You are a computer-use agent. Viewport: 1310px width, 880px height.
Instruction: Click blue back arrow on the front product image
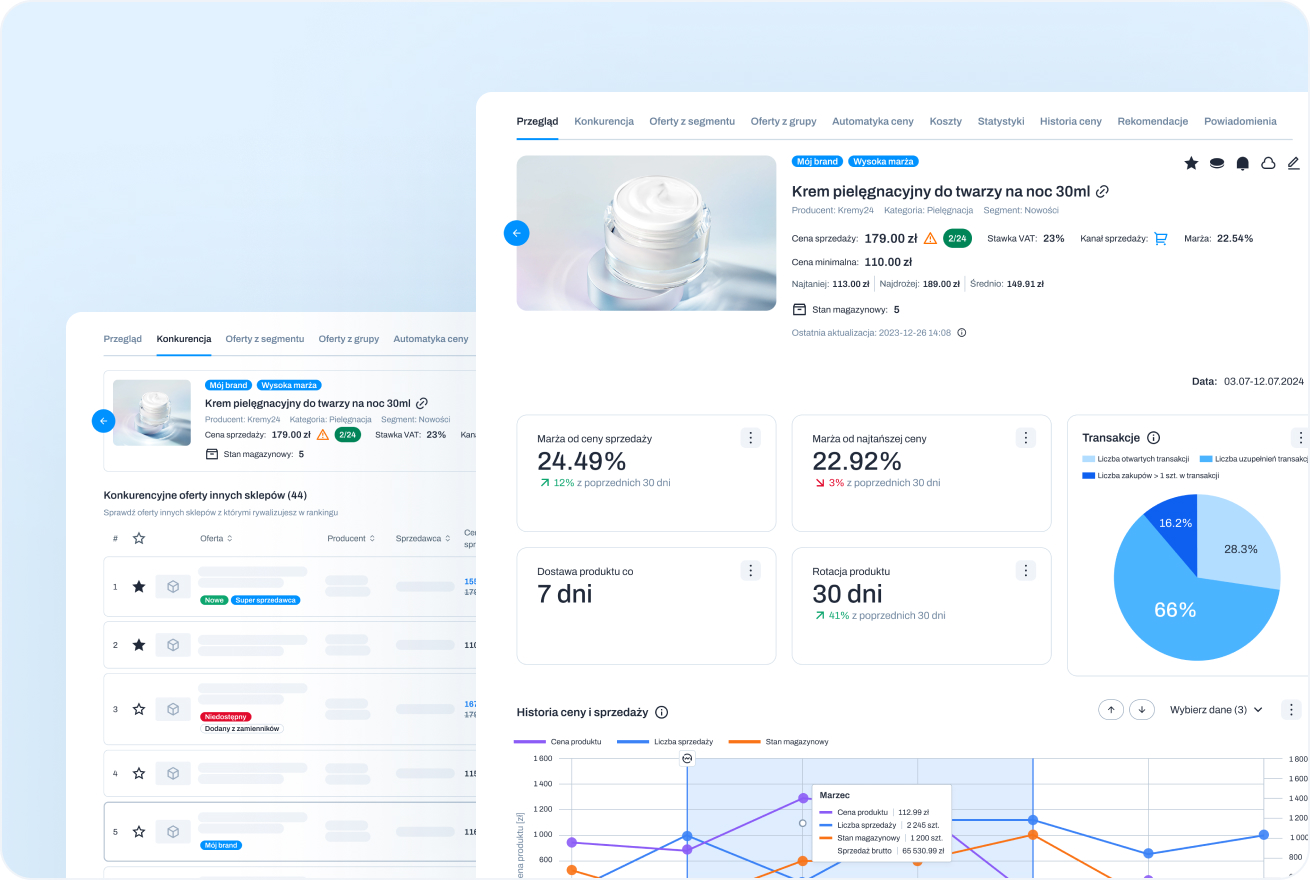pyautogui.click(x=516, y=233)
